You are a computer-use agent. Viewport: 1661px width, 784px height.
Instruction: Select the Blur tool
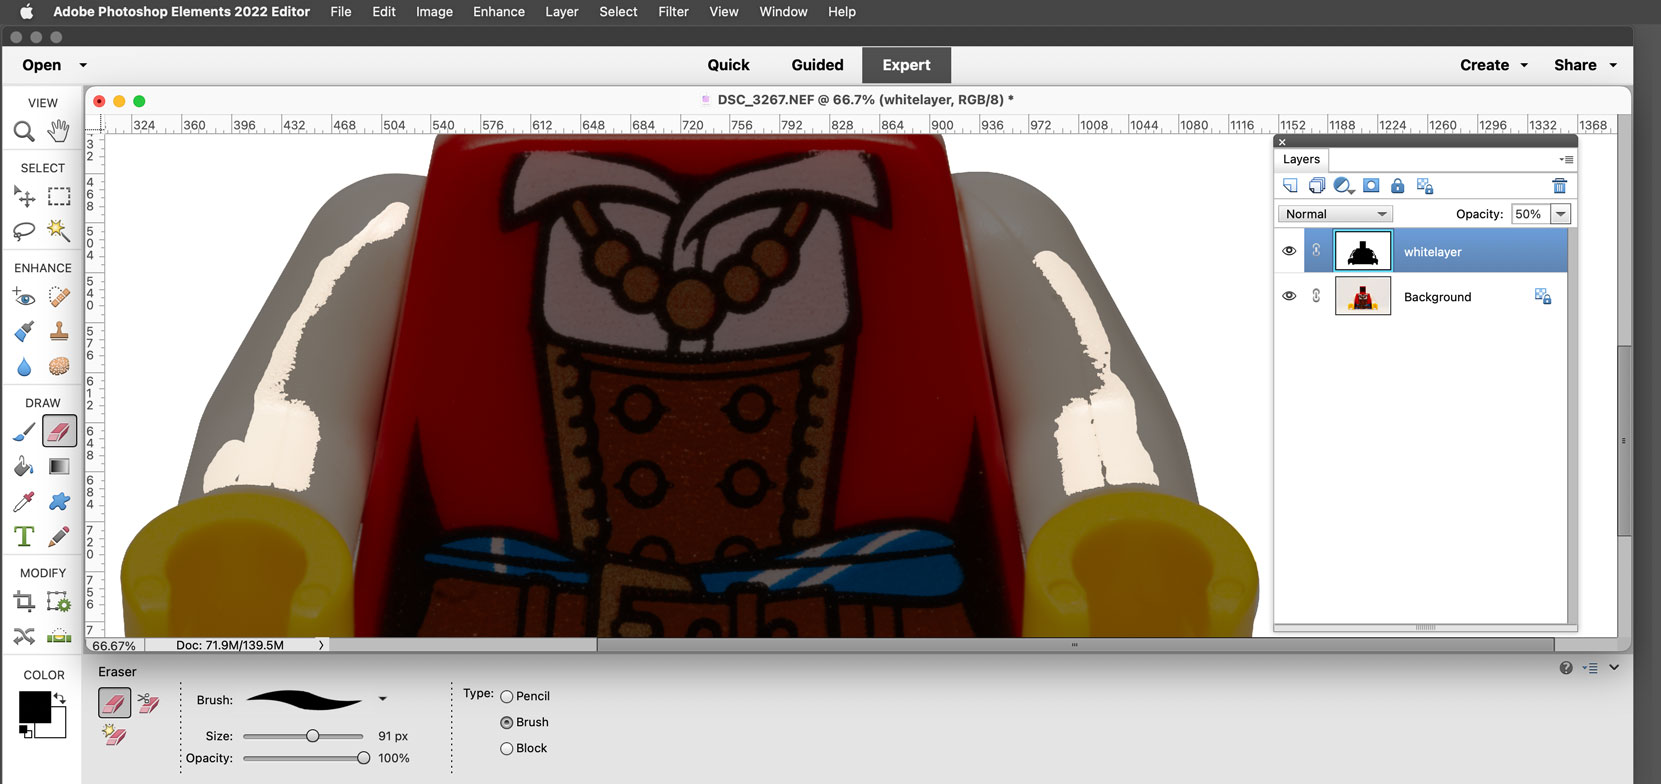[24, 366]
